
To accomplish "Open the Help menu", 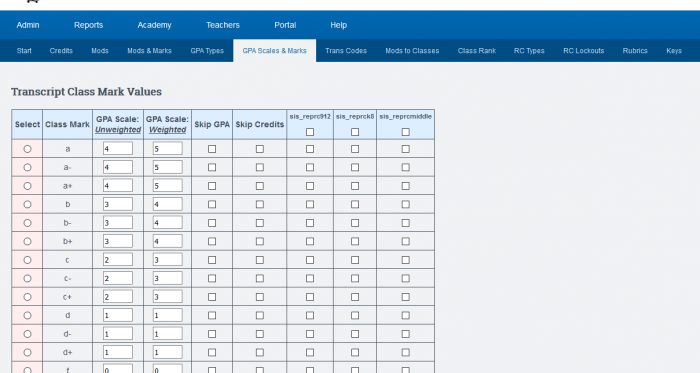I will click(x=338, y=25).
